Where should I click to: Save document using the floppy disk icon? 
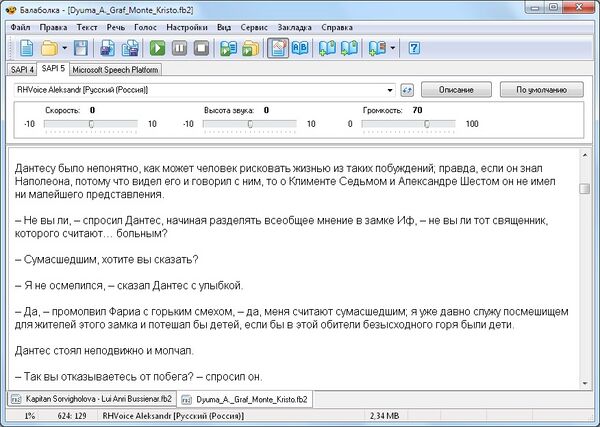pyautogui.click(x=81, y=48)
